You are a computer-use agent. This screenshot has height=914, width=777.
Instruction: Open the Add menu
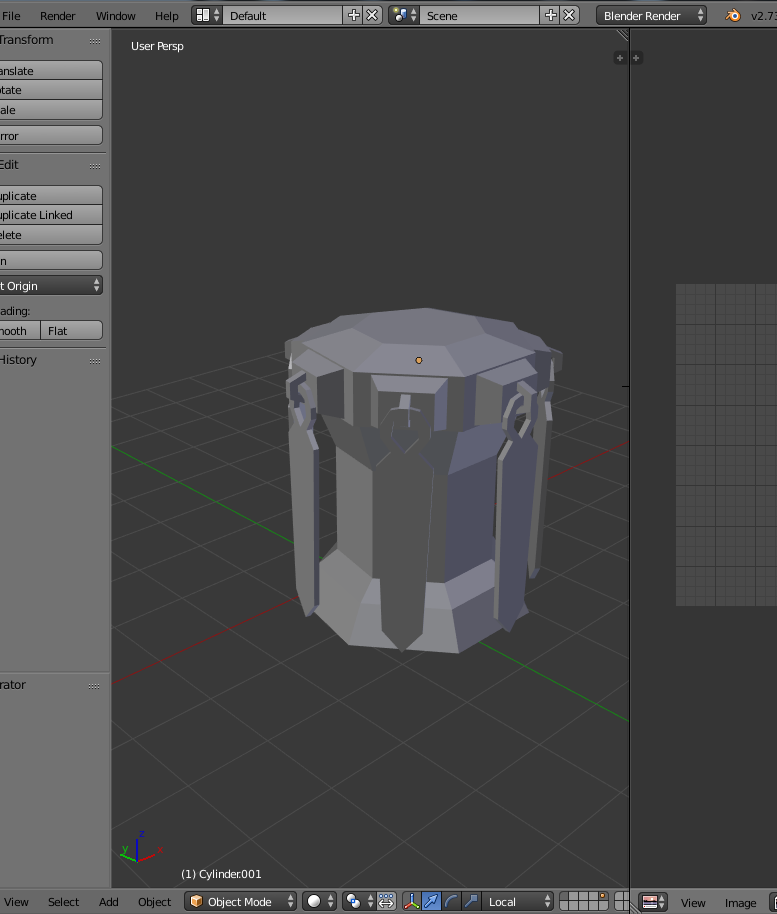click(x=108, y=902)
